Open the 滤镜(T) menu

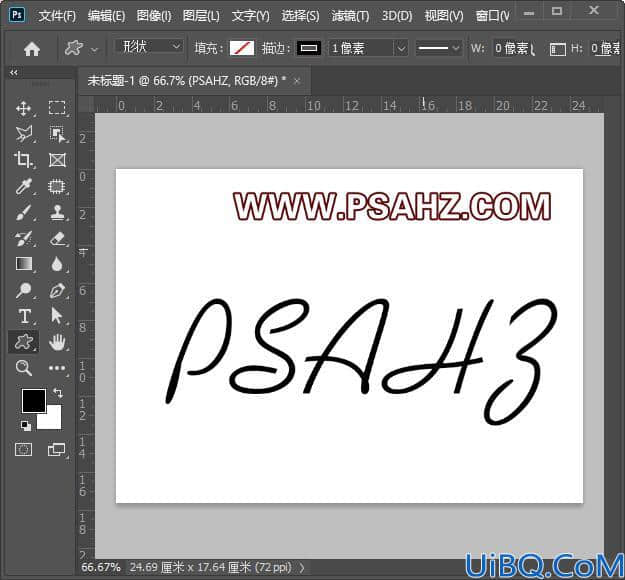(350, 16)
